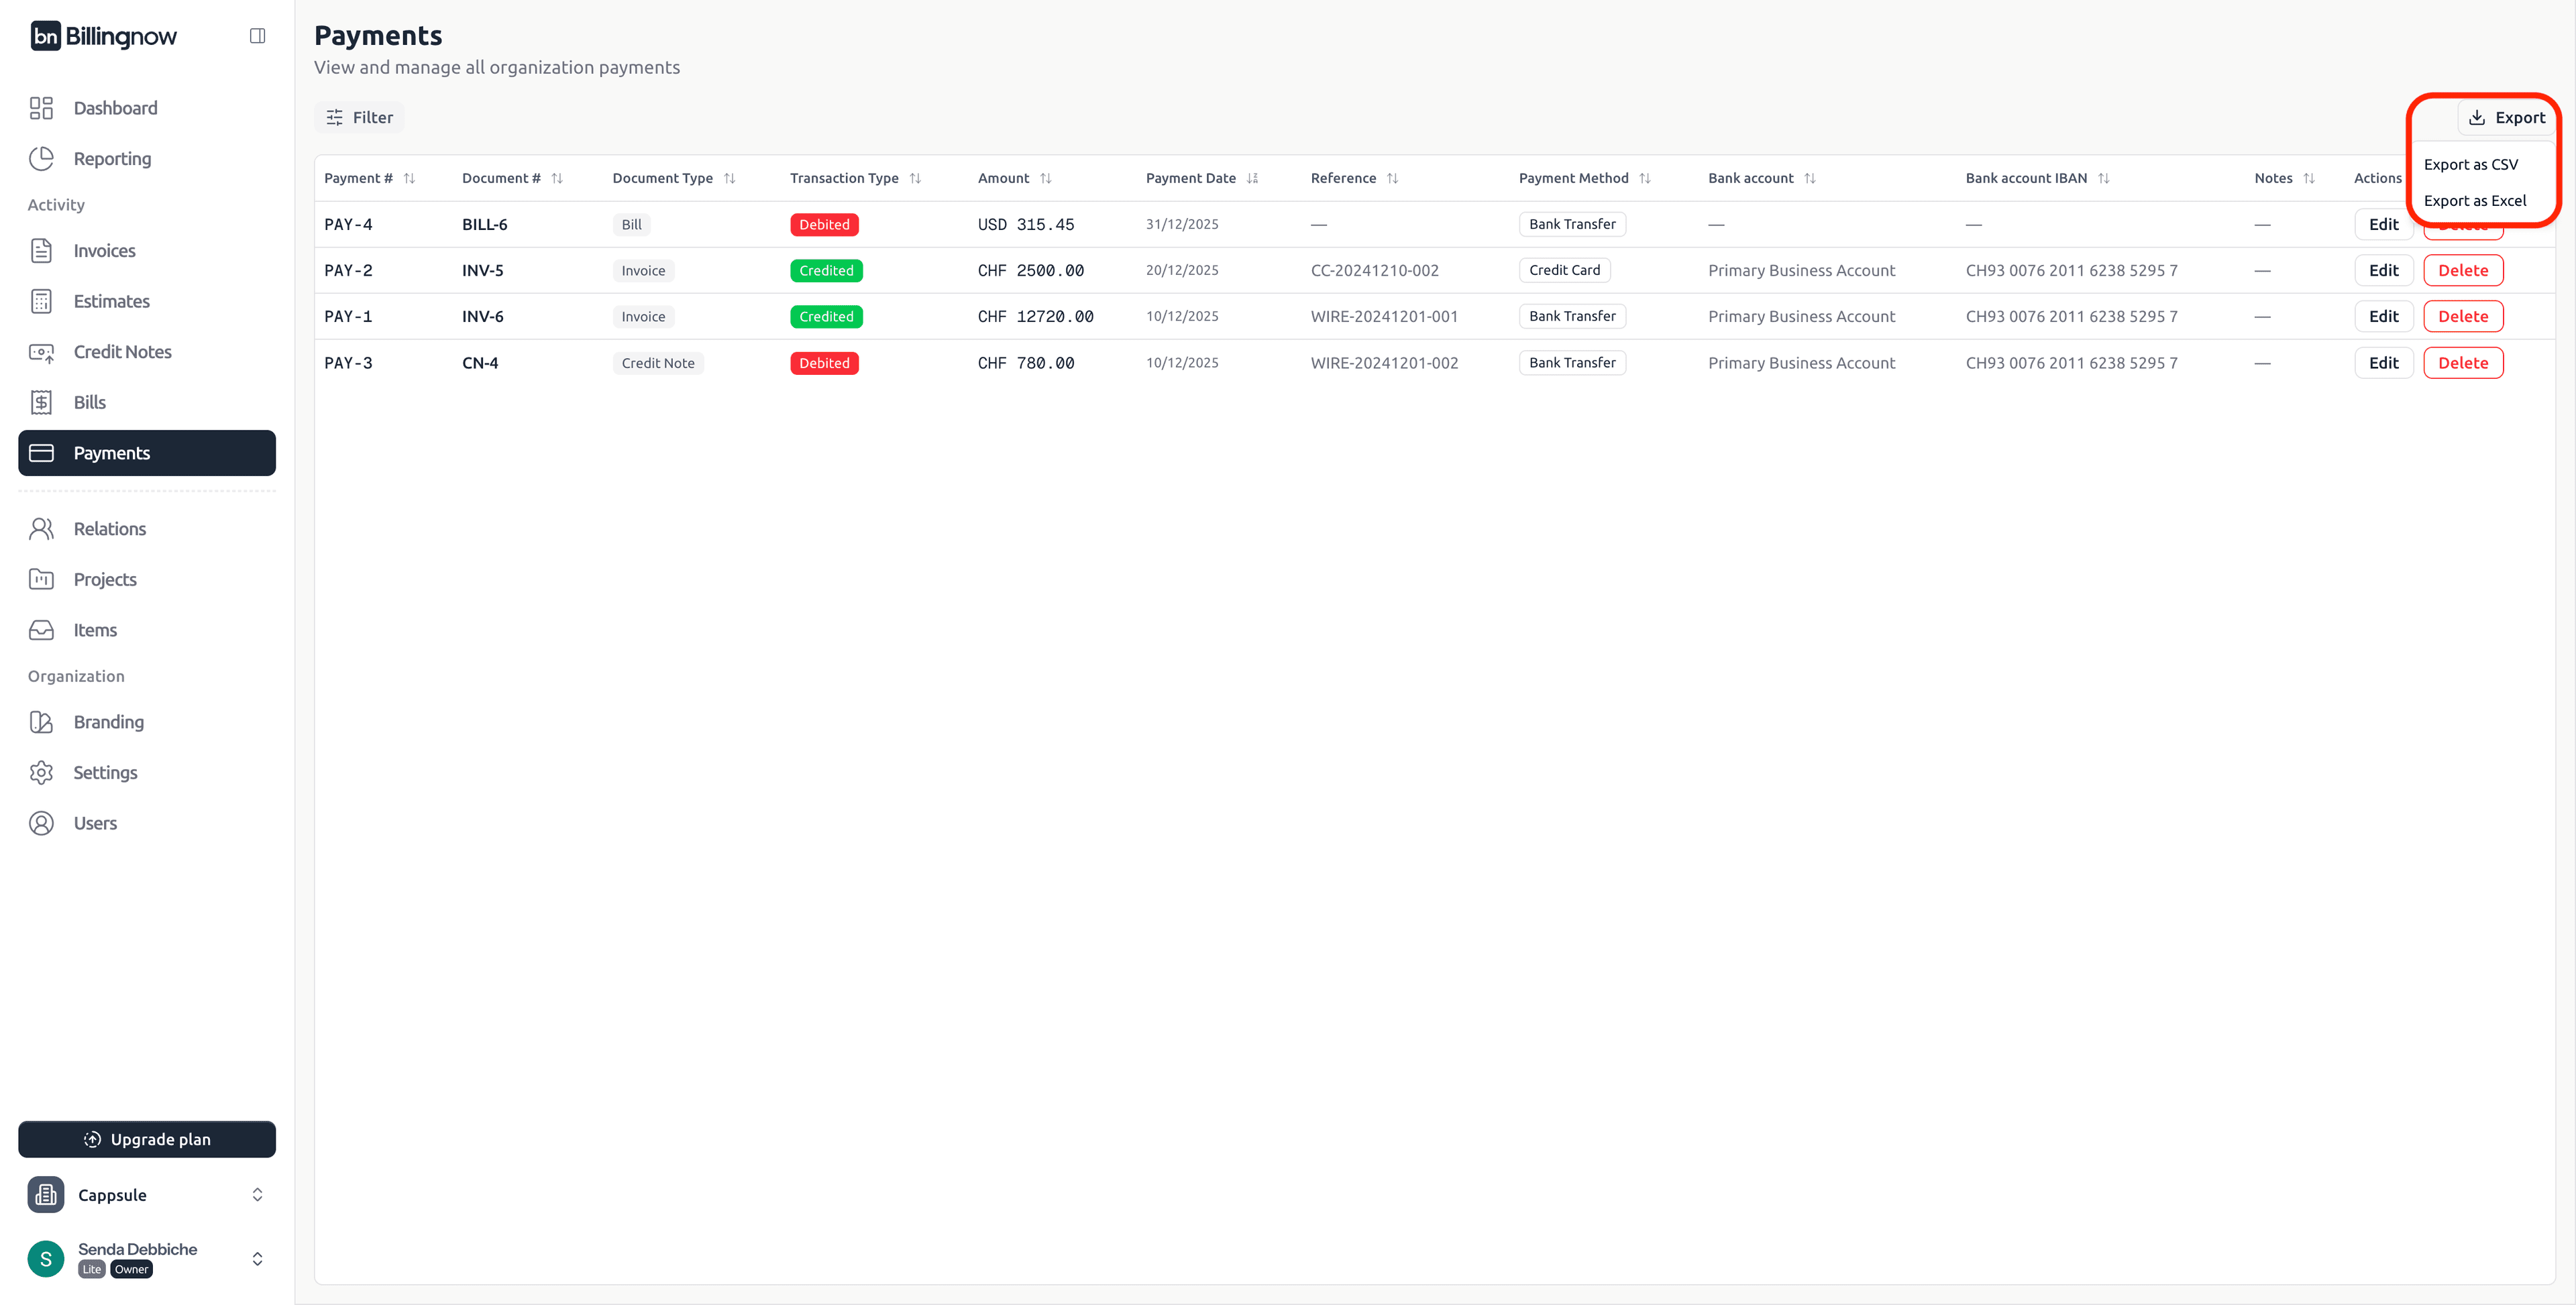The height and width of the screenshot is (1305, 2576).
Task: Open Settings gear icon
Action: click(x=41, y=772)
